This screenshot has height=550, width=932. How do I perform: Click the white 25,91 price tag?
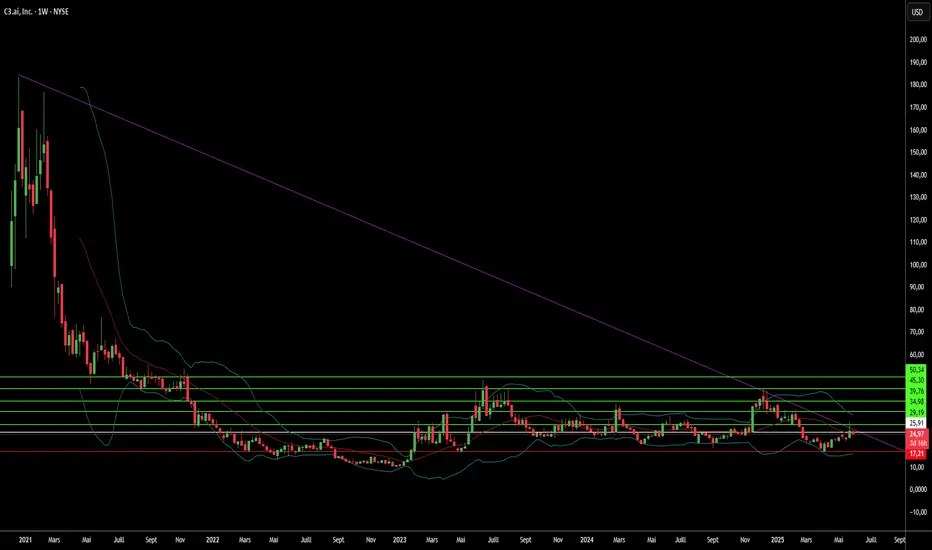[x=917, y=423]
